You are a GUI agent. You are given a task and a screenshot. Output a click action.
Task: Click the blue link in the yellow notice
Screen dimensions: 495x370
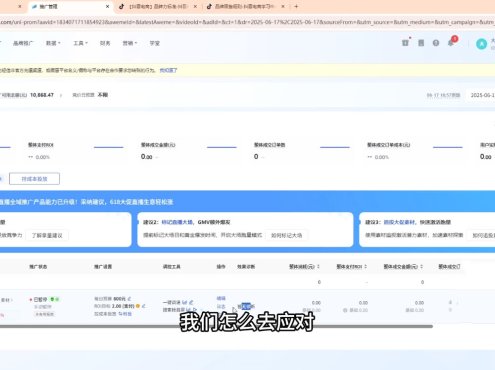point(168,70)
